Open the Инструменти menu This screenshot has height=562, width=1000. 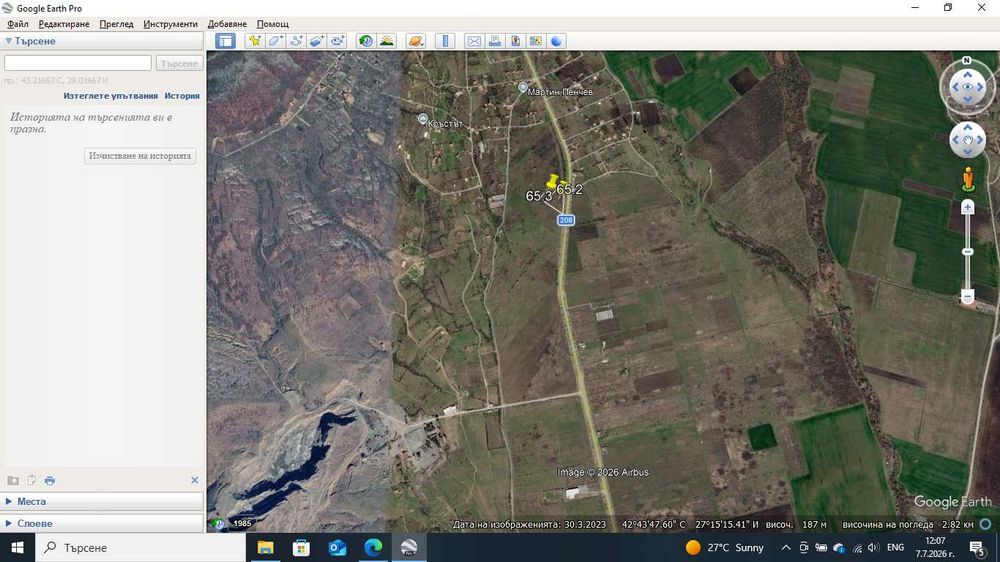[x=170, y=24]
